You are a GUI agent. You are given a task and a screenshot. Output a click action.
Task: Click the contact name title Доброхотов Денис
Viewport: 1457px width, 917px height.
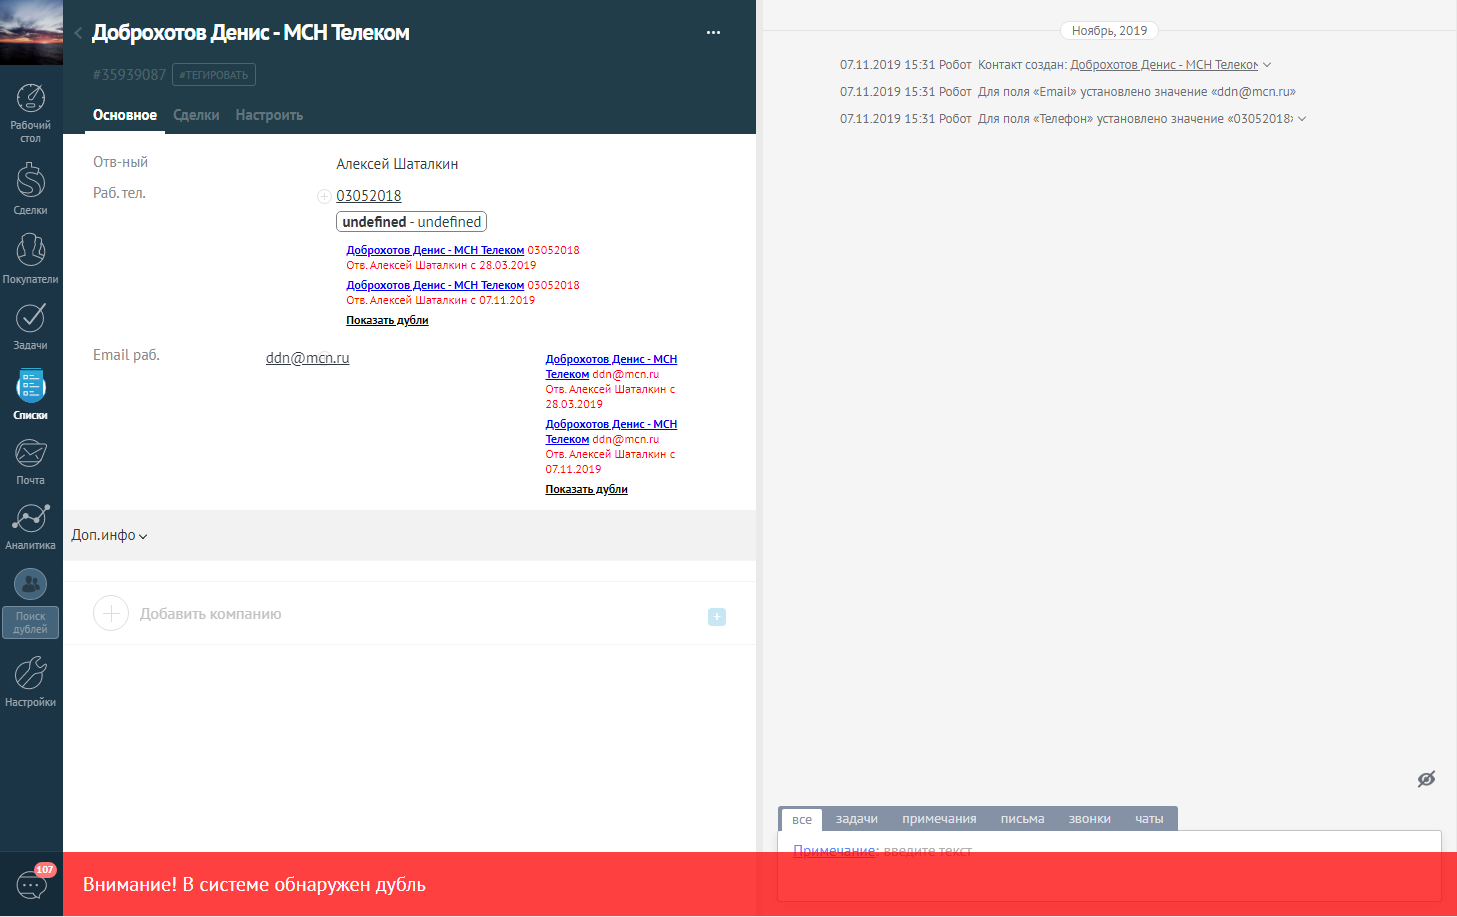(251, 33)
